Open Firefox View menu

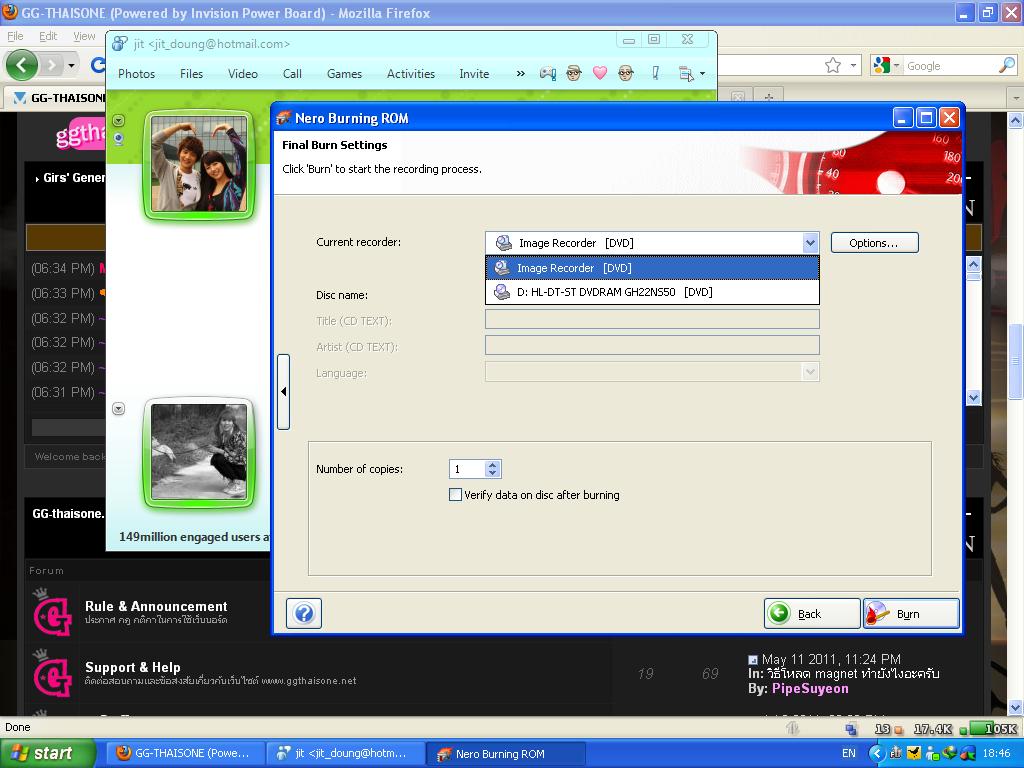(84, 36)
